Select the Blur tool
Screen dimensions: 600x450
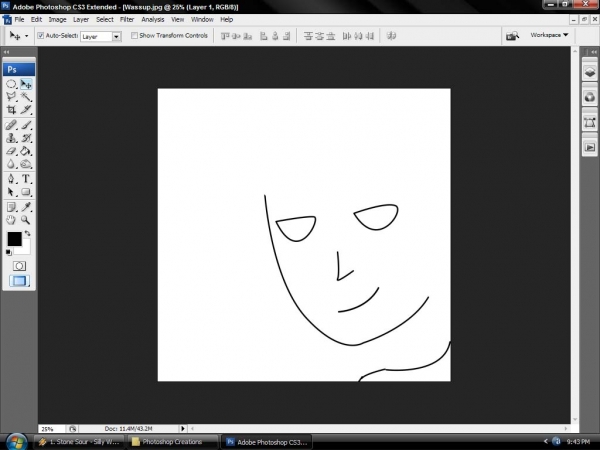pyautogui.click(x=11, y=164)
